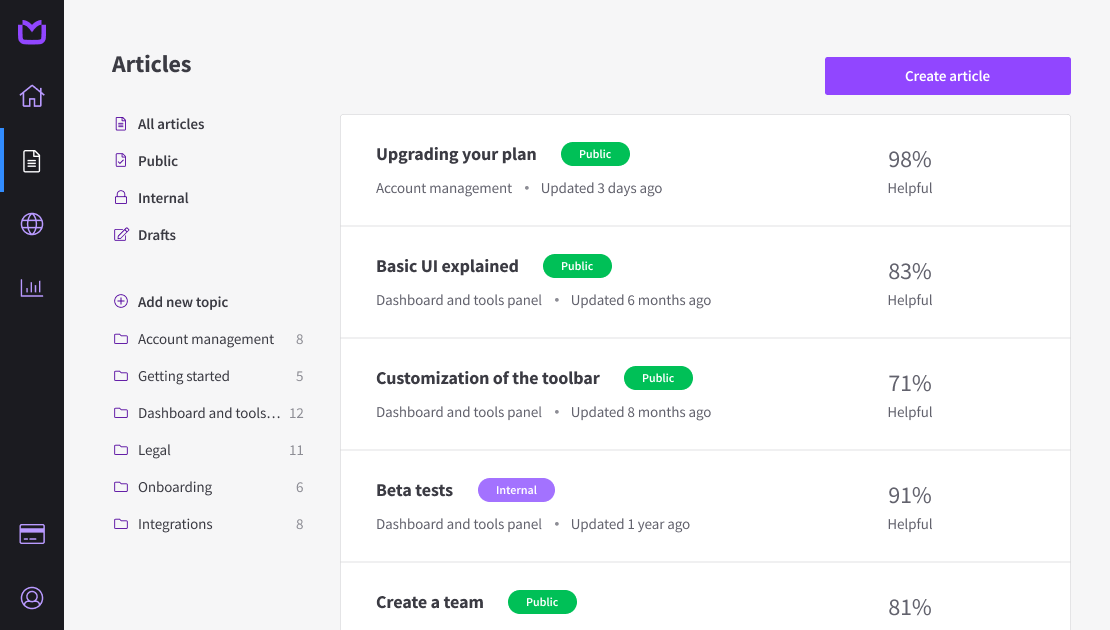Click the lock icon beside Internal

pos(120,197)
